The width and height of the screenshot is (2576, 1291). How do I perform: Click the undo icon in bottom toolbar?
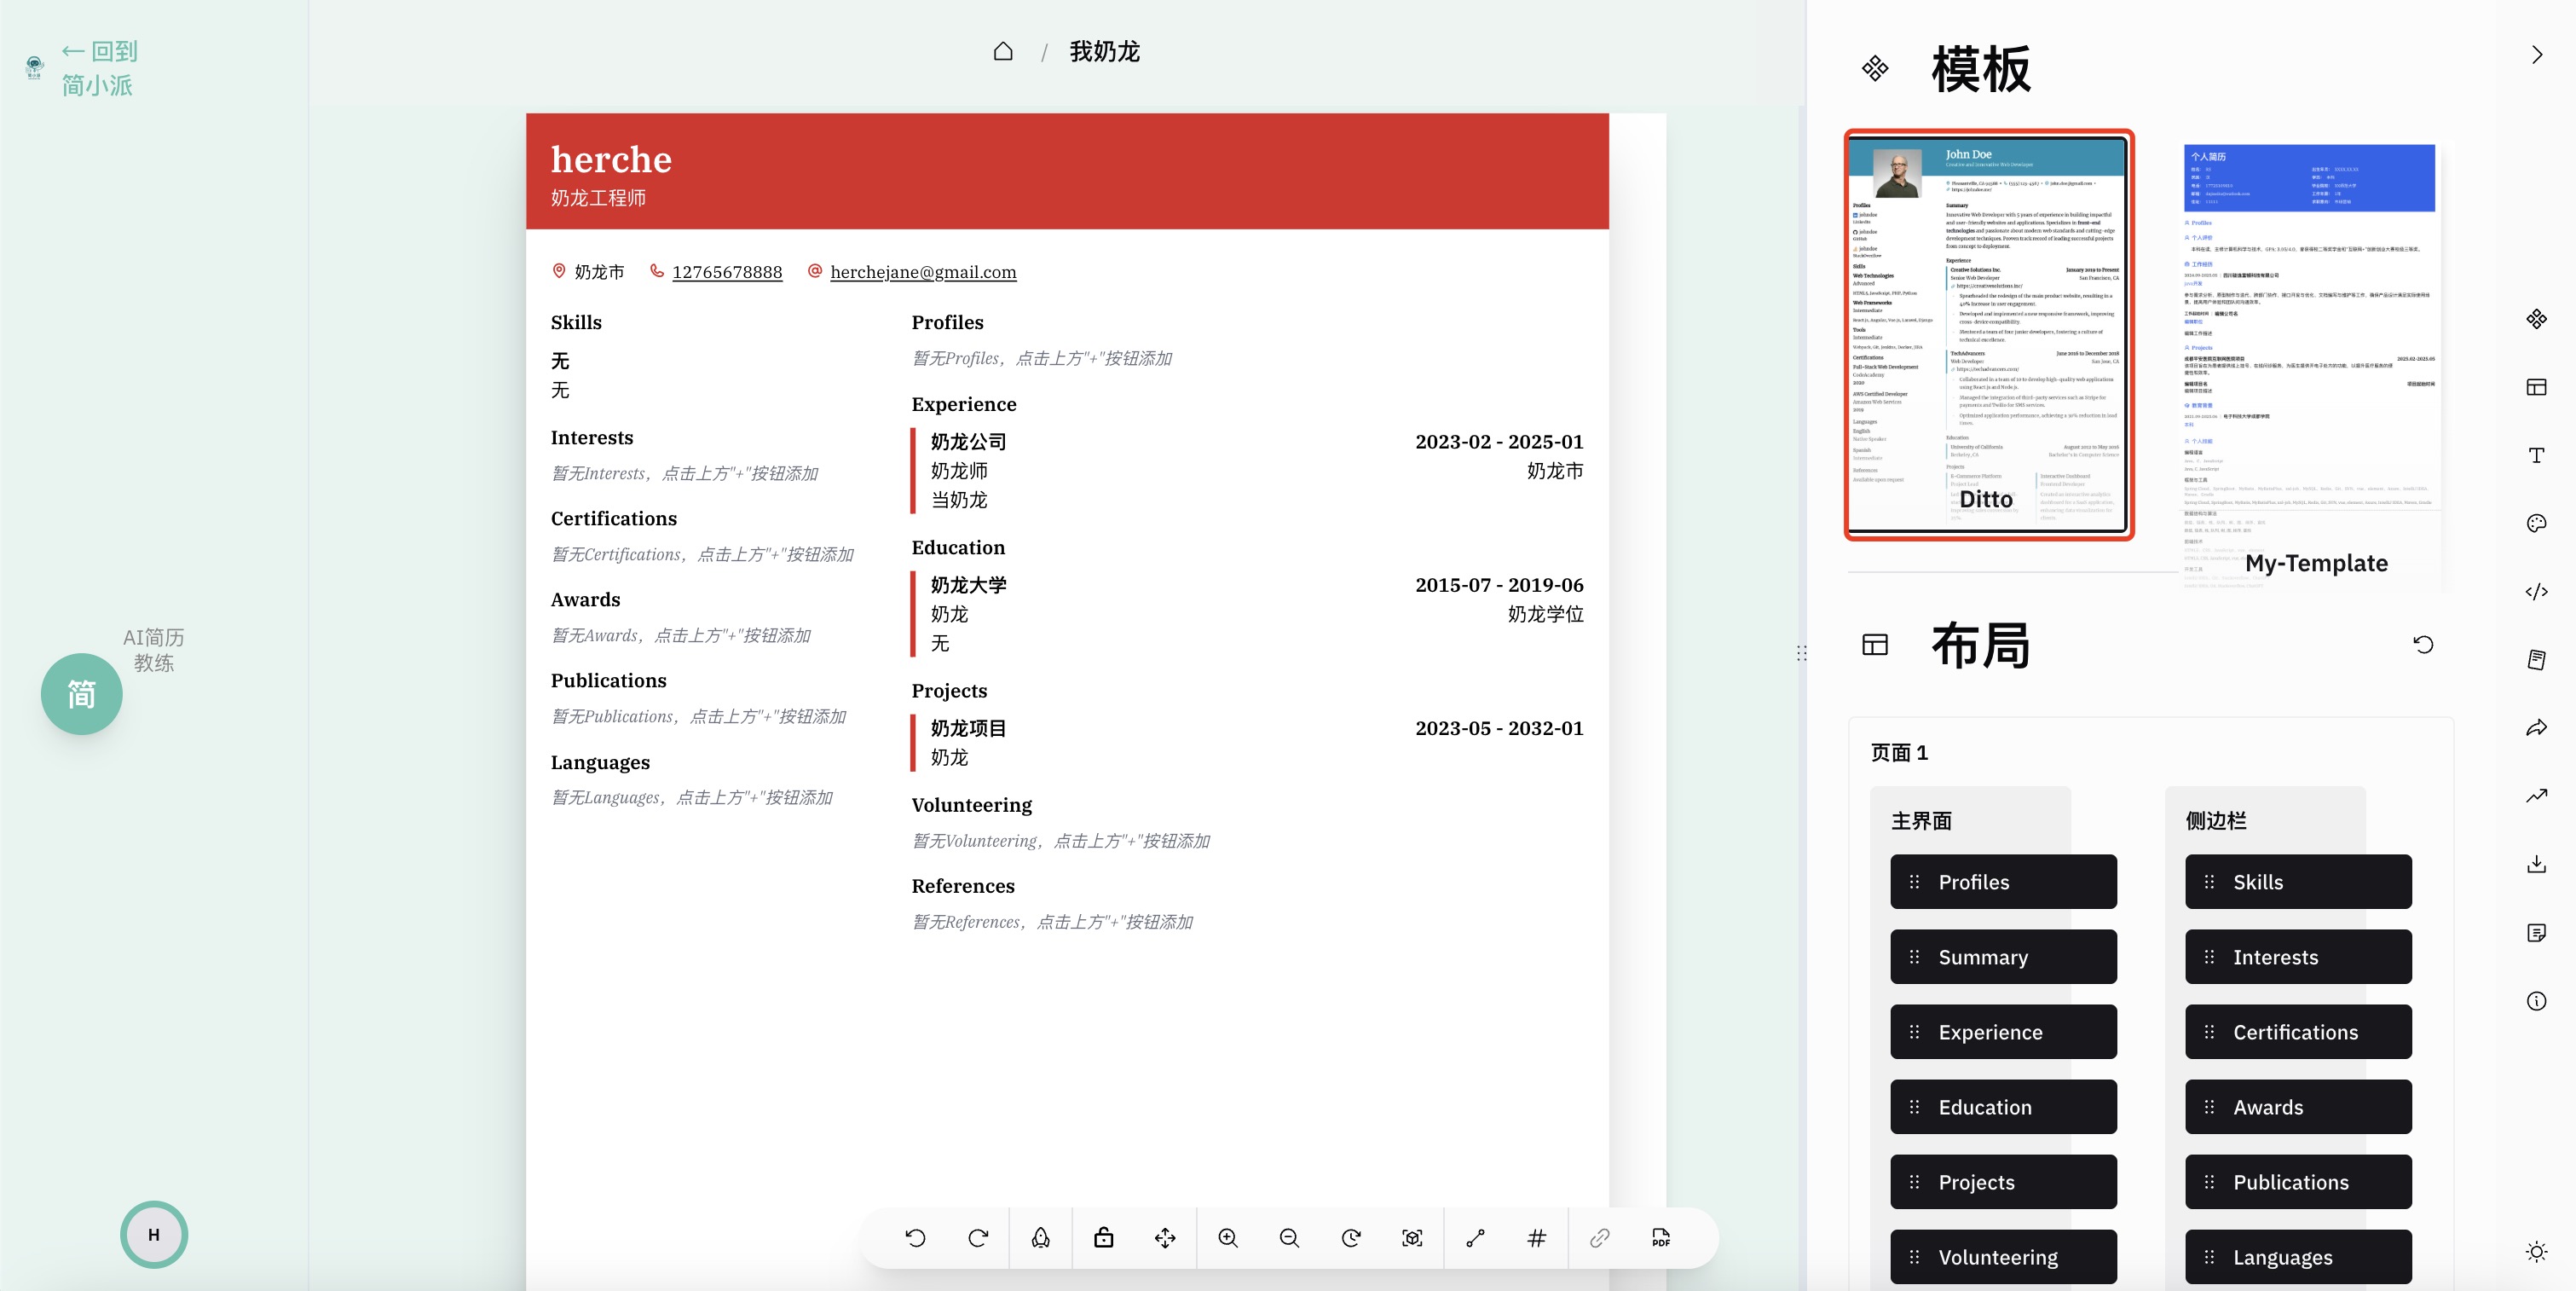coord(915,1238)
